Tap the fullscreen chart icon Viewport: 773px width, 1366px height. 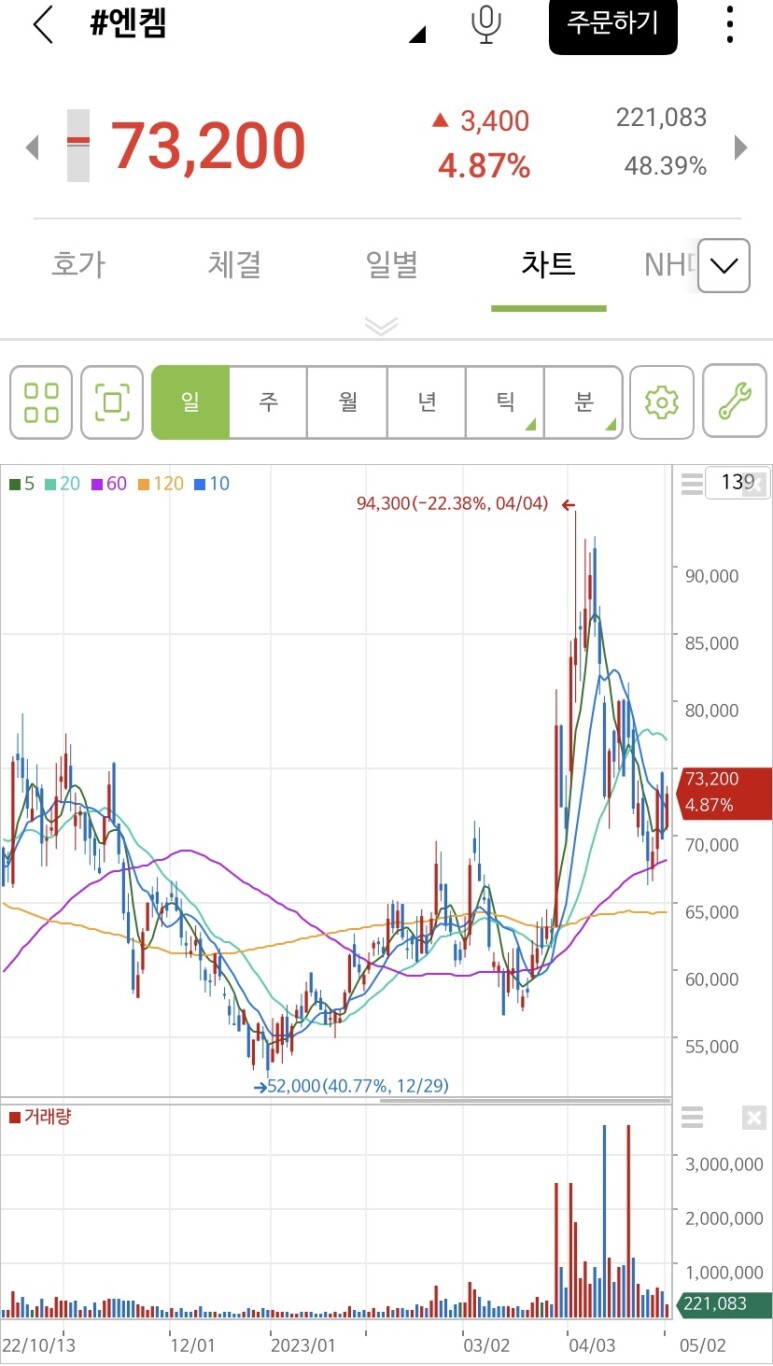pos(112,402)
